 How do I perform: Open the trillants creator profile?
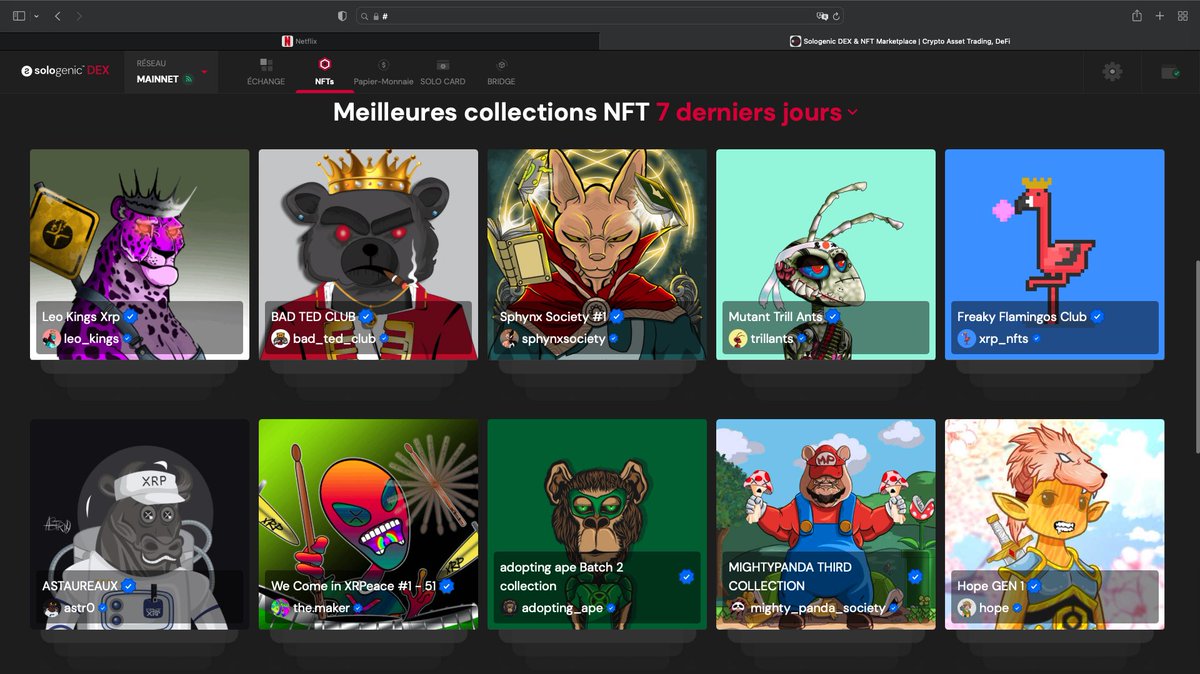[772, 339]
